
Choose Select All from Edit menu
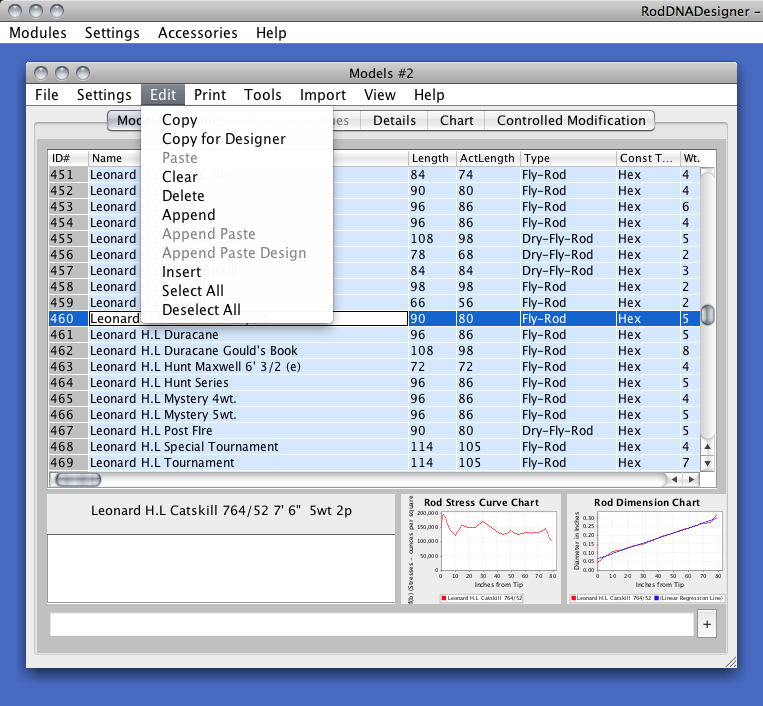click(236, 290)
